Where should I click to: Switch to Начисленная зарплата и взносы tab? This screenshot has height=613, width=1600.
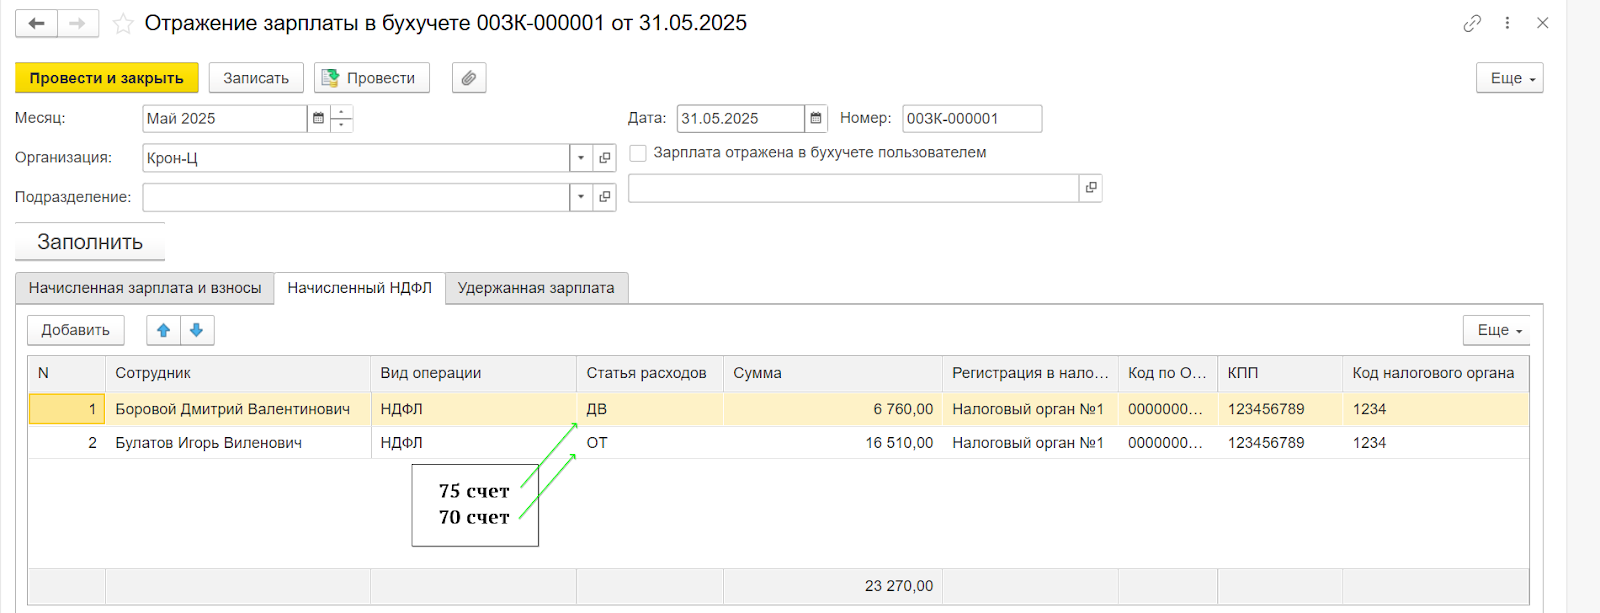145,288
